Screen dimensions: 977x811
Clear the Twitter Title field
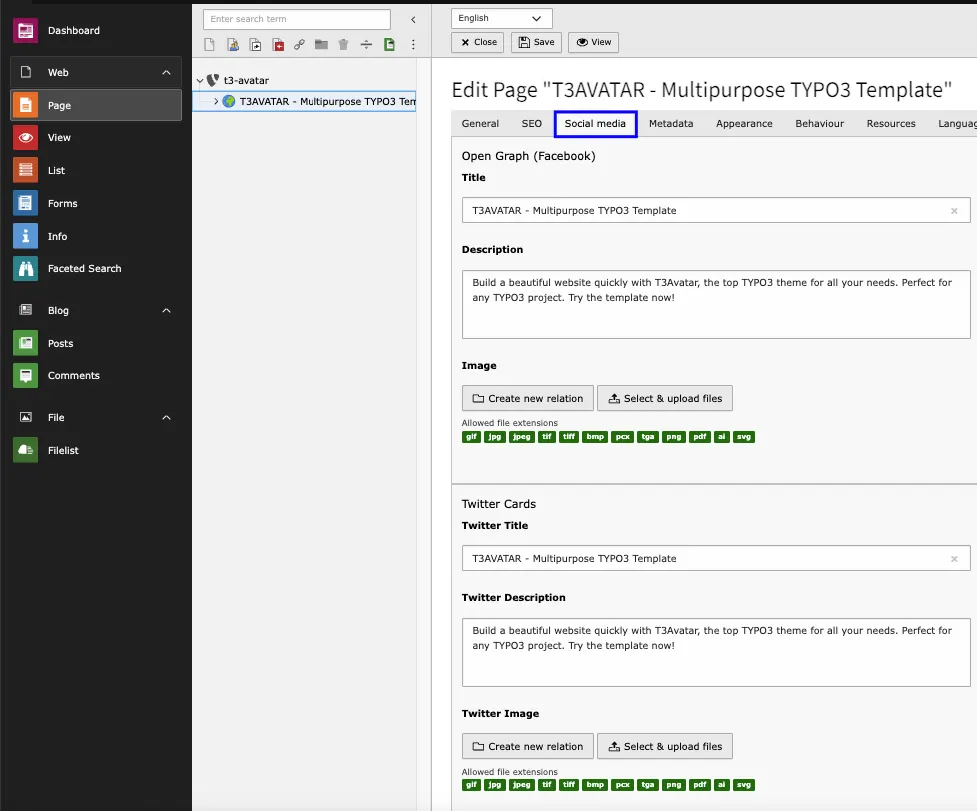coord(954,559)
